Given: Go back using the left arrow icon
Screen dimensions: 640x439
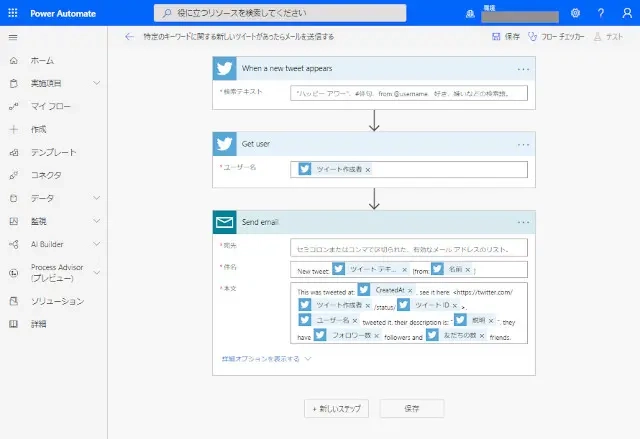Looking at the screenshot, I should point(129,37).
